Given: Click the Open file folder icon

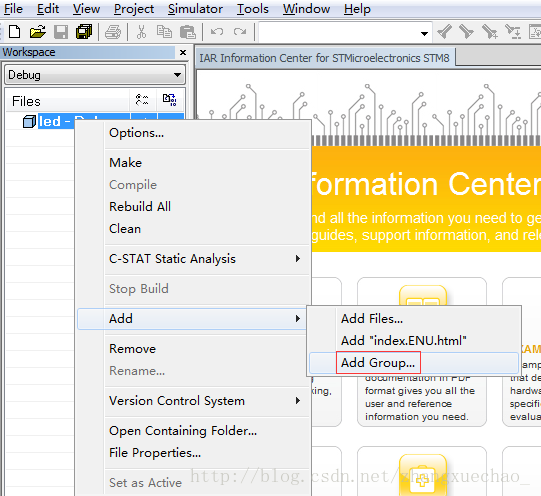Looking at the screenshot, I should 37,32.
